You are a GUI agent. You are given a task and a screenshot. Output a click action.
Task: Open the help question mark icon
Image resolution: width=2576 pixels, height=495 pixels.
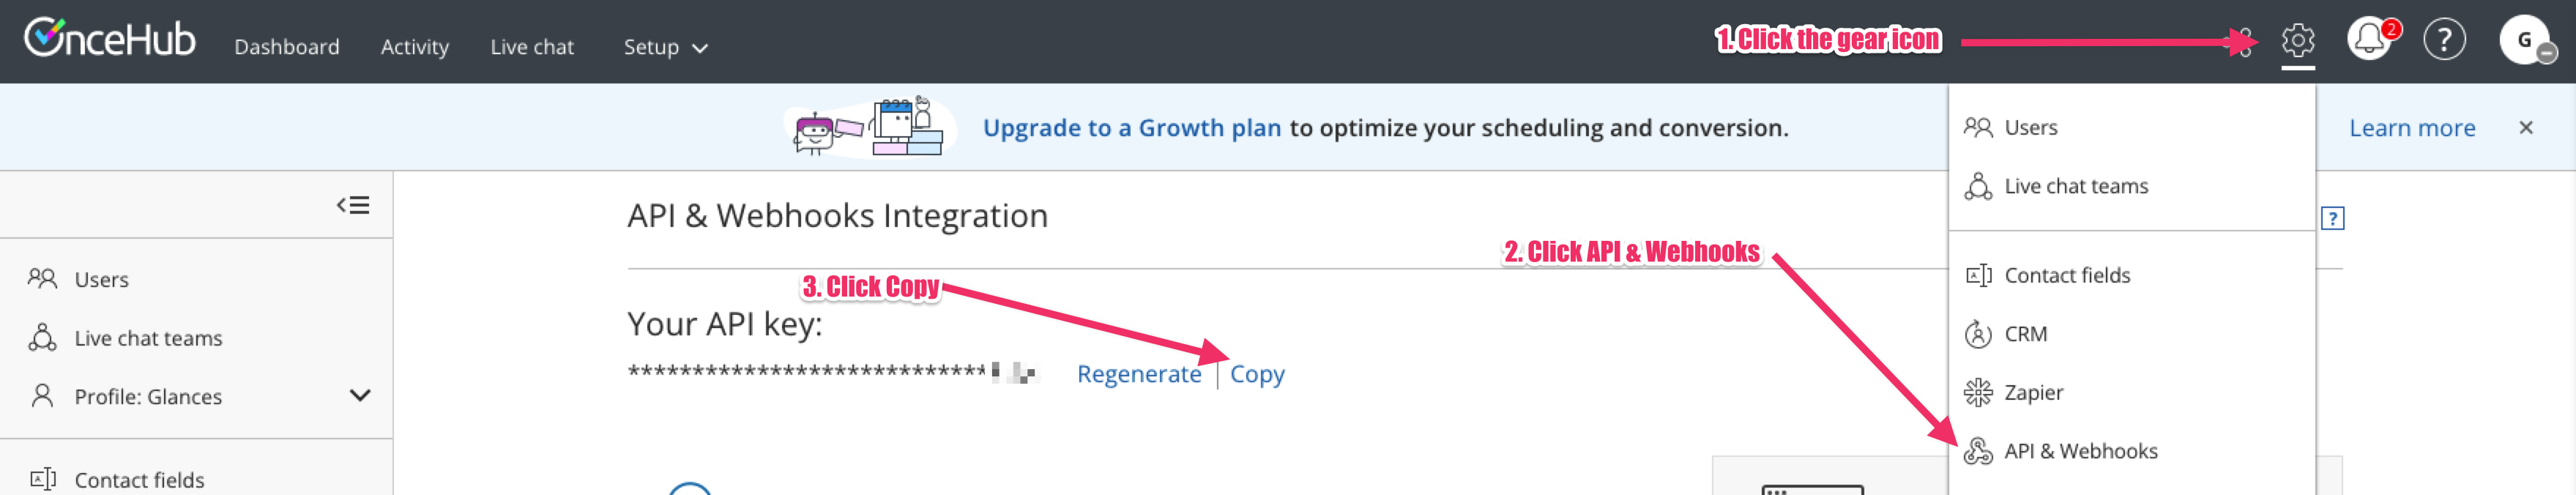pos(2444,40)
